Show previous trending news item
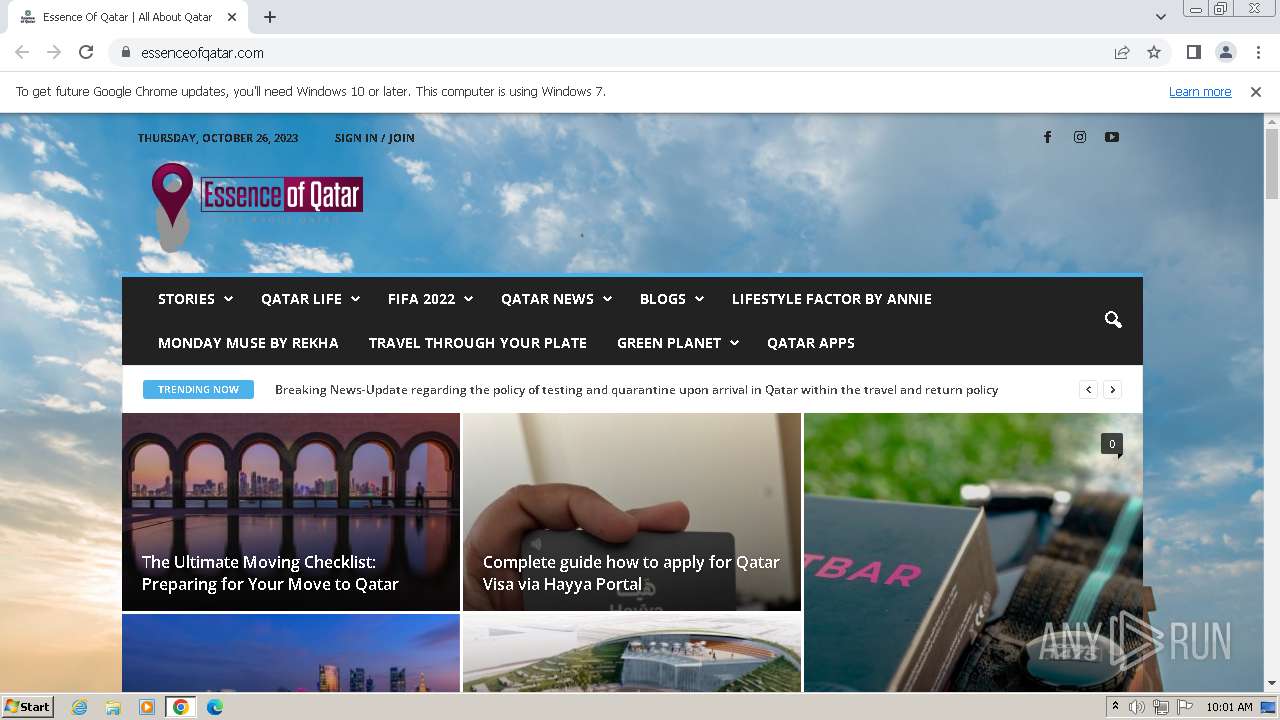The image size is (1280, 720). click(1089, 390)
